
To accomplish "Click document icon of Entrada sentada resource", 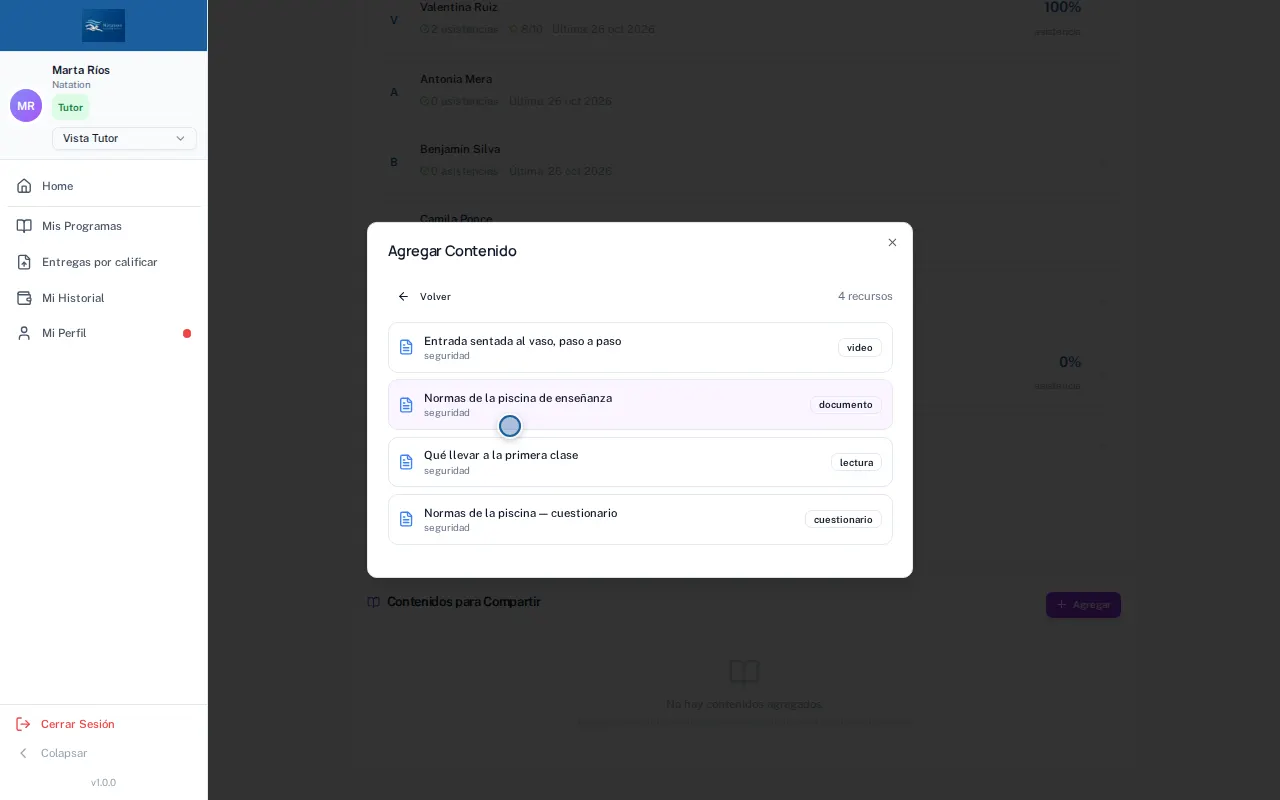I will [x=406, y=347].
